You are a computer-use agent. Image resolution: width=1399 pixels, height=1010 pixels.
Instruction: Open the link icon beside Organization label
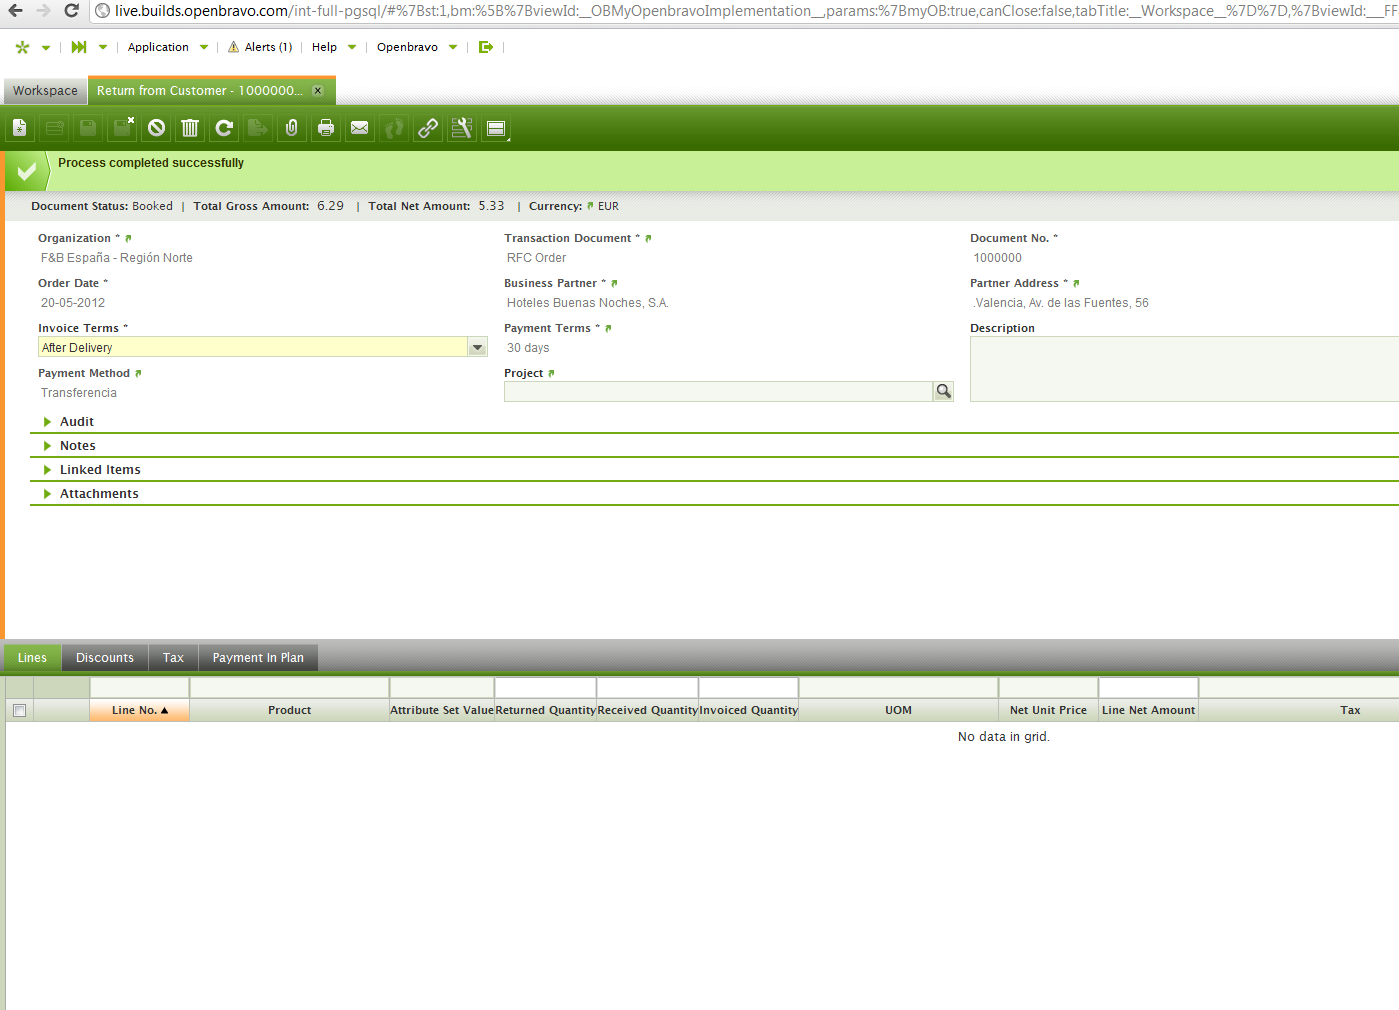128,238
